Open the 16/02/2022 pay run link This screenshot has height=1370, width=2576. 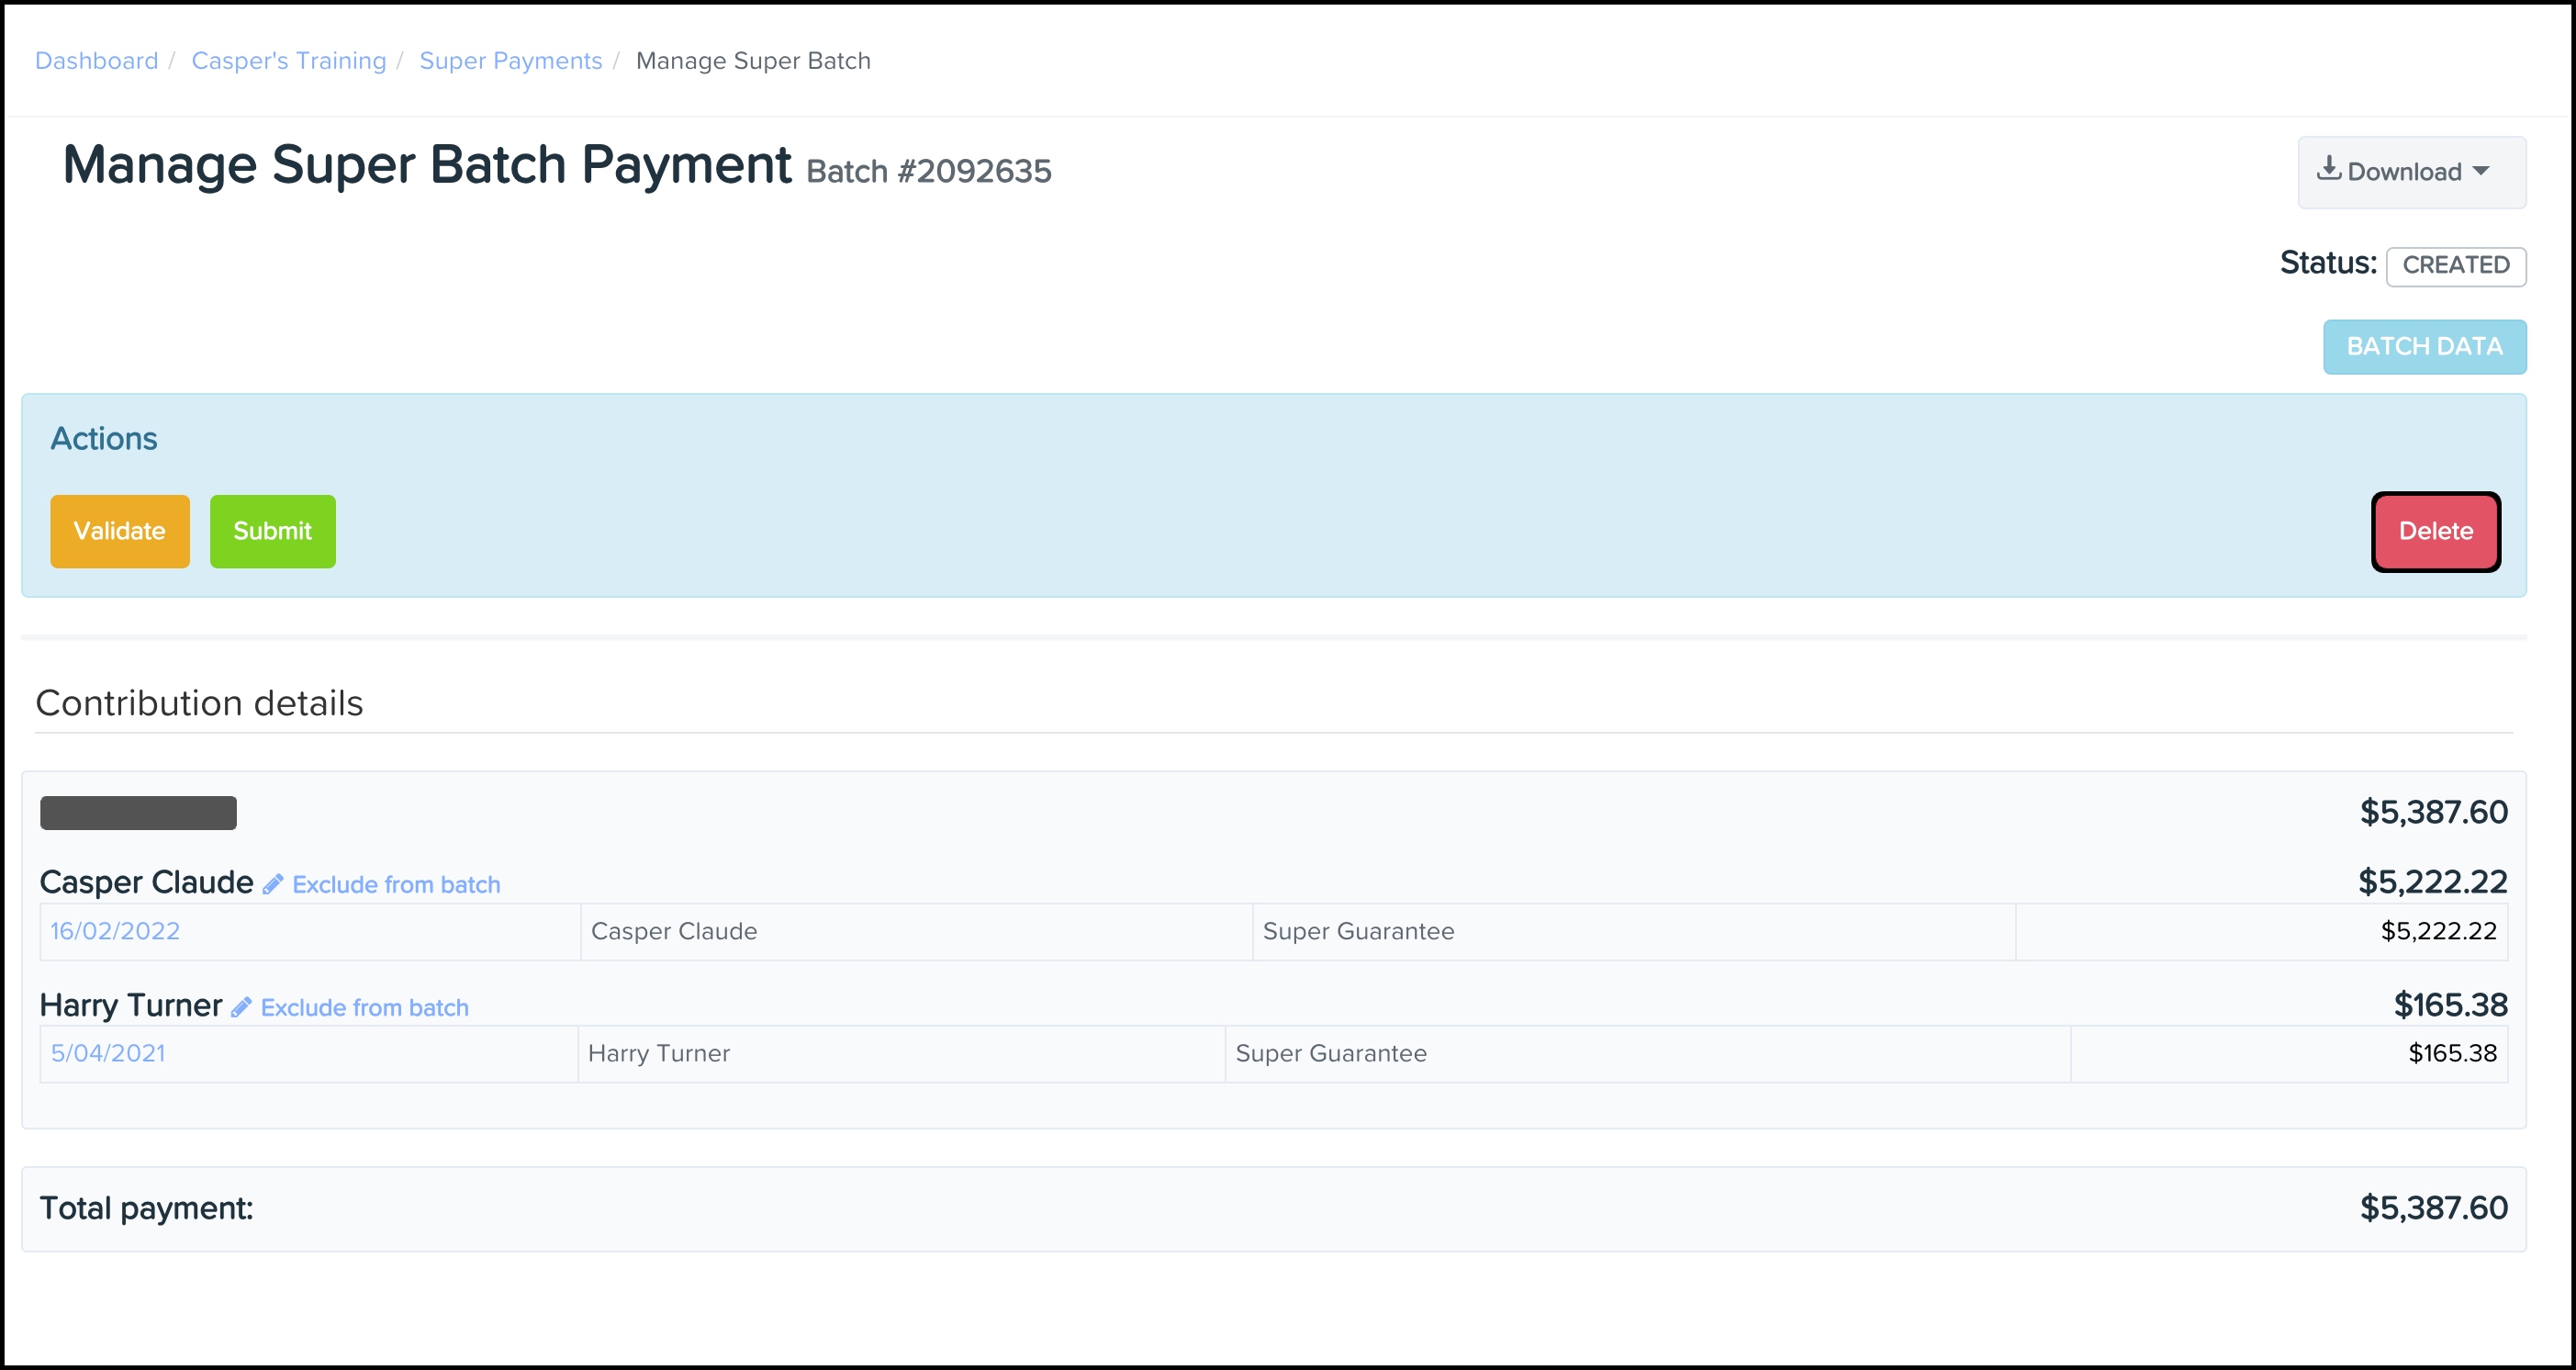click(115, 931)
